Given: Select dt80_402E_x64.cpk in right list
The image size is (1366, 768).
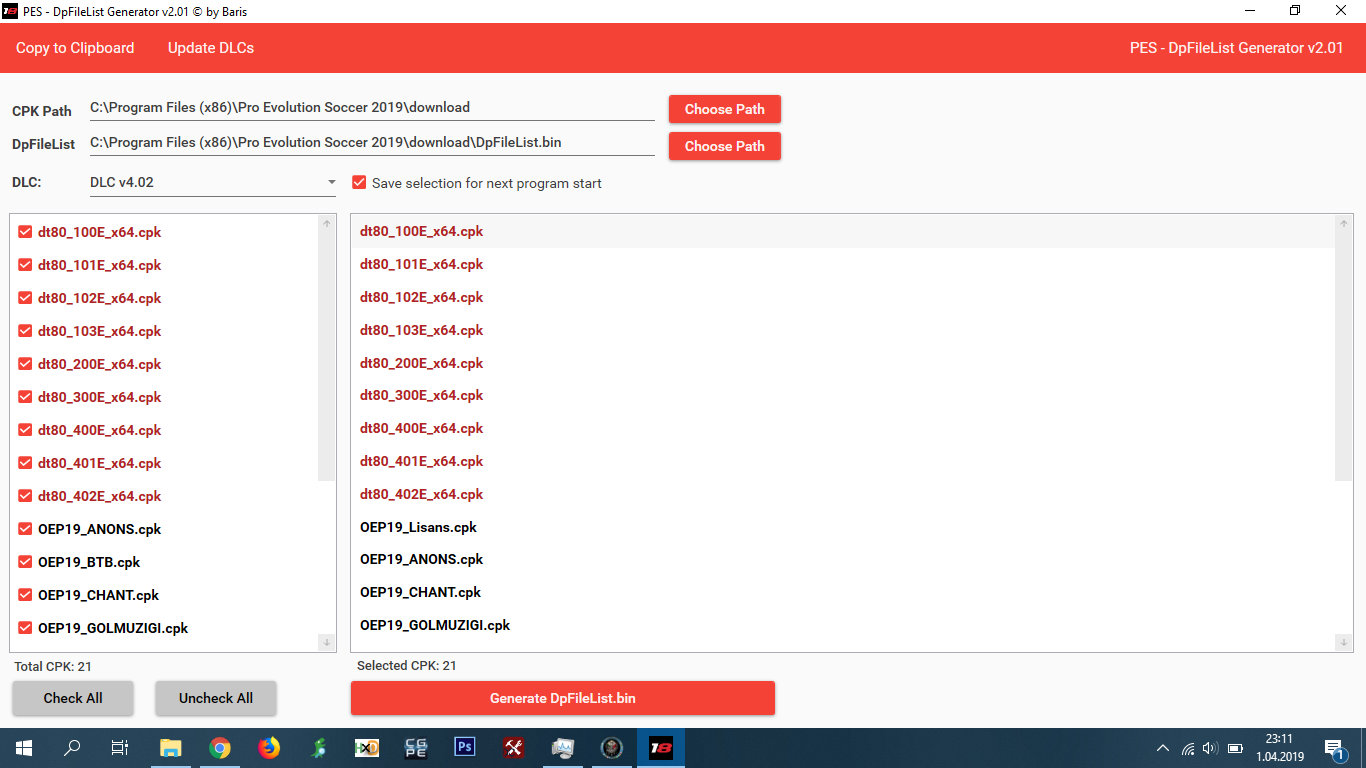Looking at the screenshot, I should pos(843,494).
